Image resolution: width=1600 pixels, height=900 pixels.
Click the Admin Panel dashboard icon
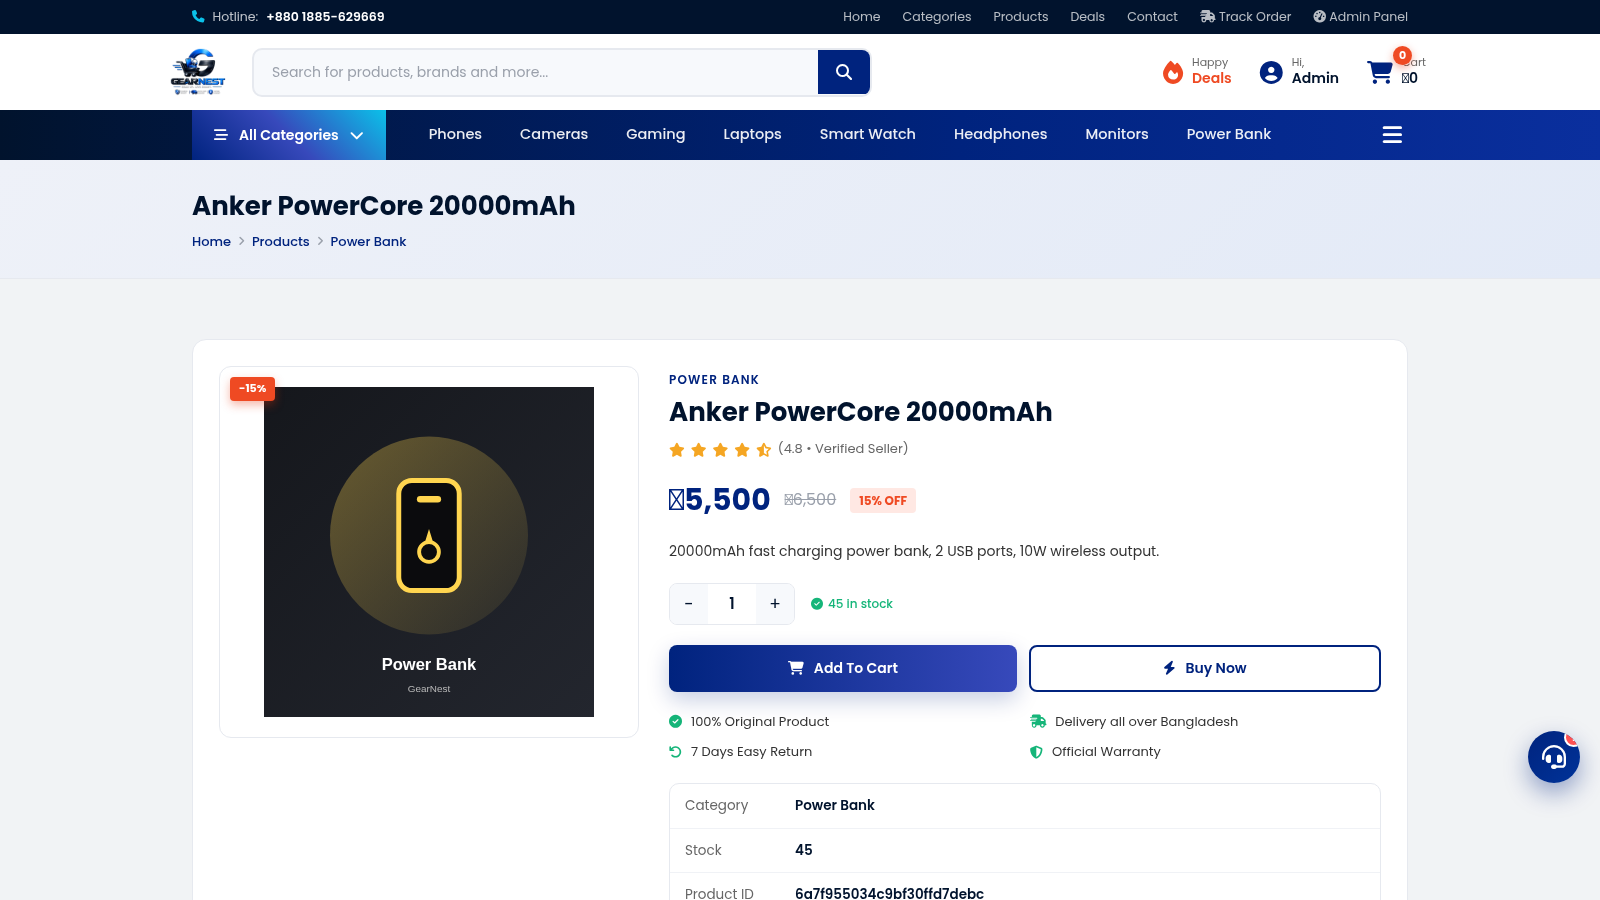tap(1319, 17)
